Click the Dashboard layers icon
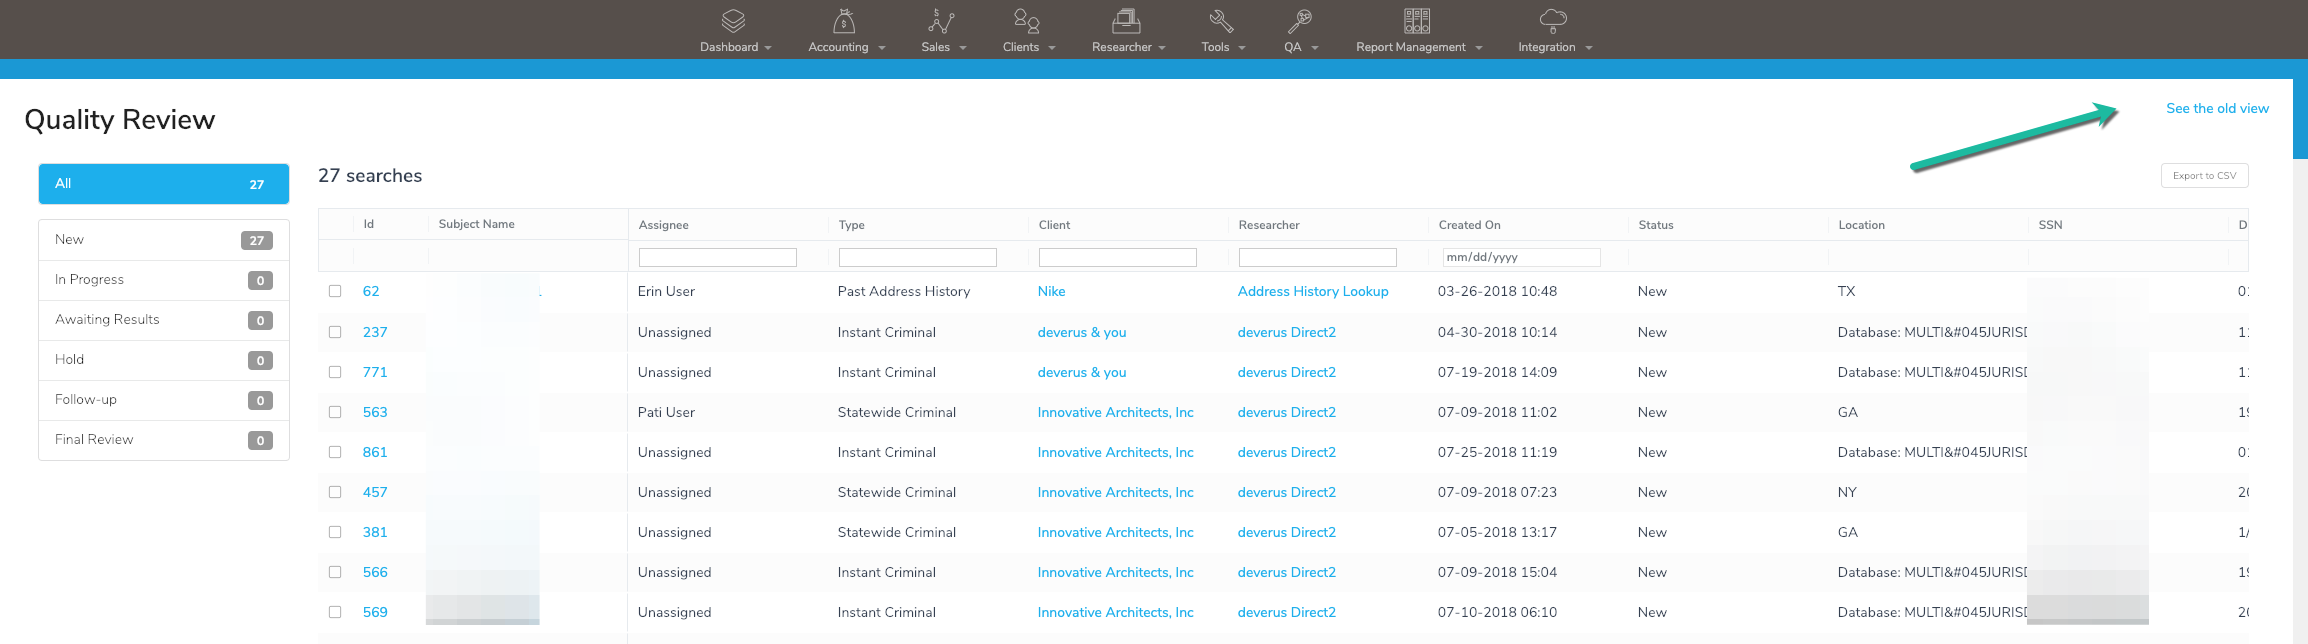 coord(734,21)
